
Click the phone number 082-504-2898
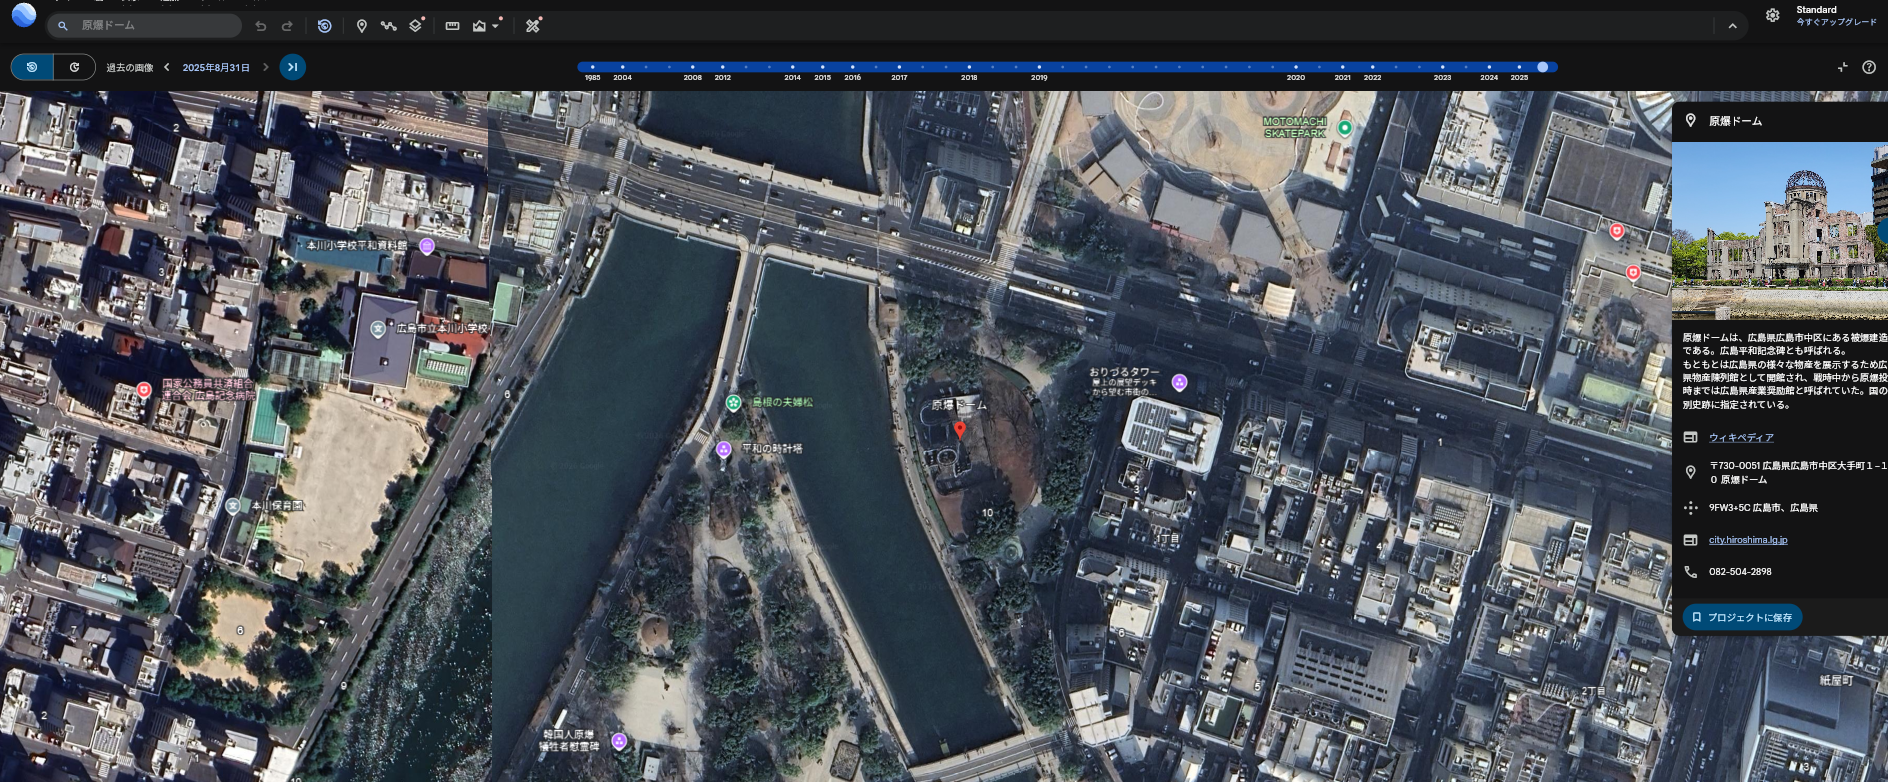[1740, 572]
